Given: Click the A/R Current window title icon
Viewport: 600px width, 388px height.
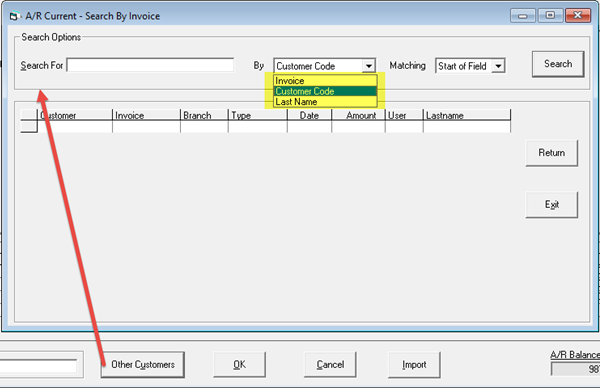Looking at the screenshot, I should coord(14,16).
